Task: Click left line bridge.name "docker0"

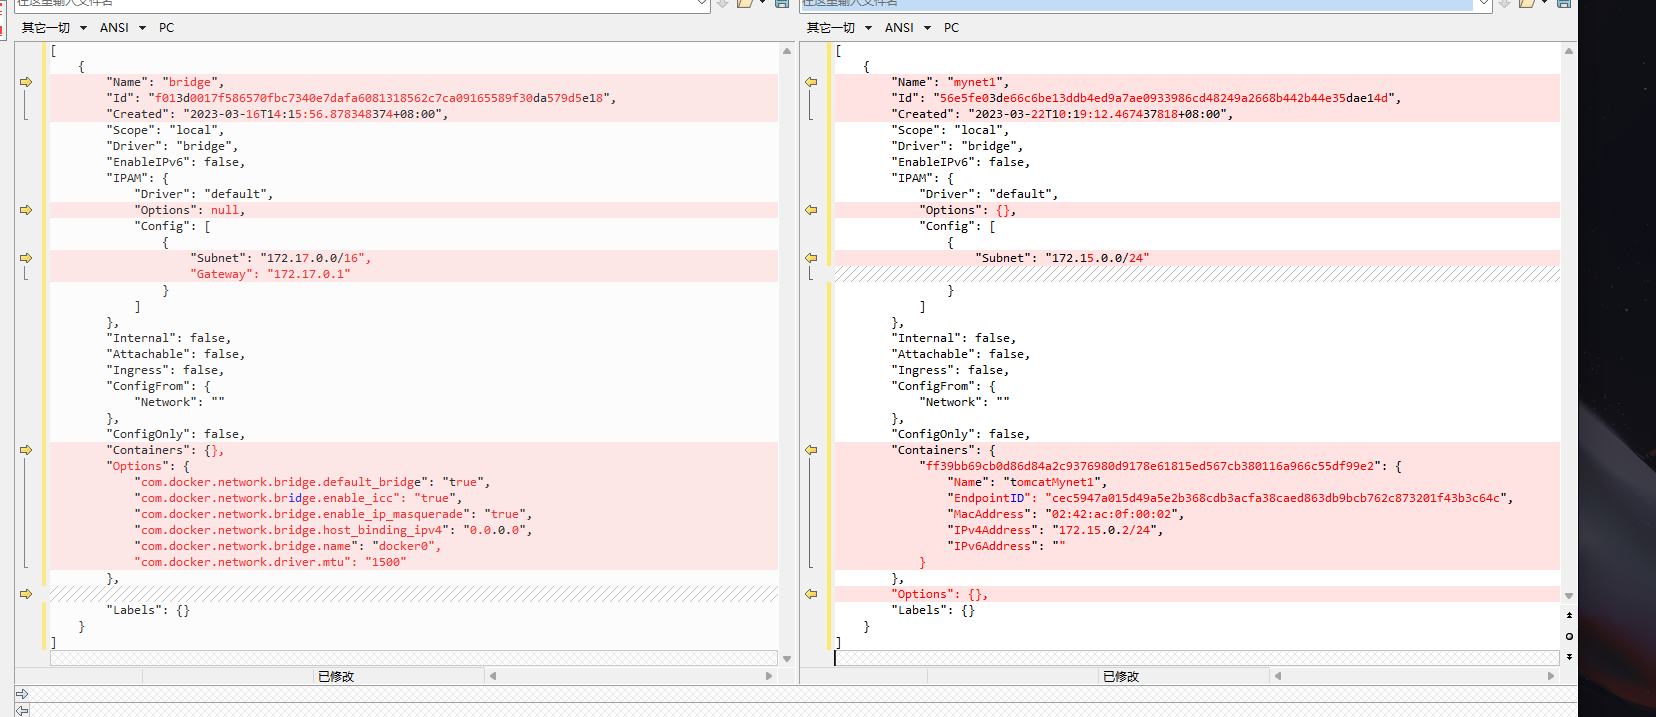Action: tap(288, 546)
